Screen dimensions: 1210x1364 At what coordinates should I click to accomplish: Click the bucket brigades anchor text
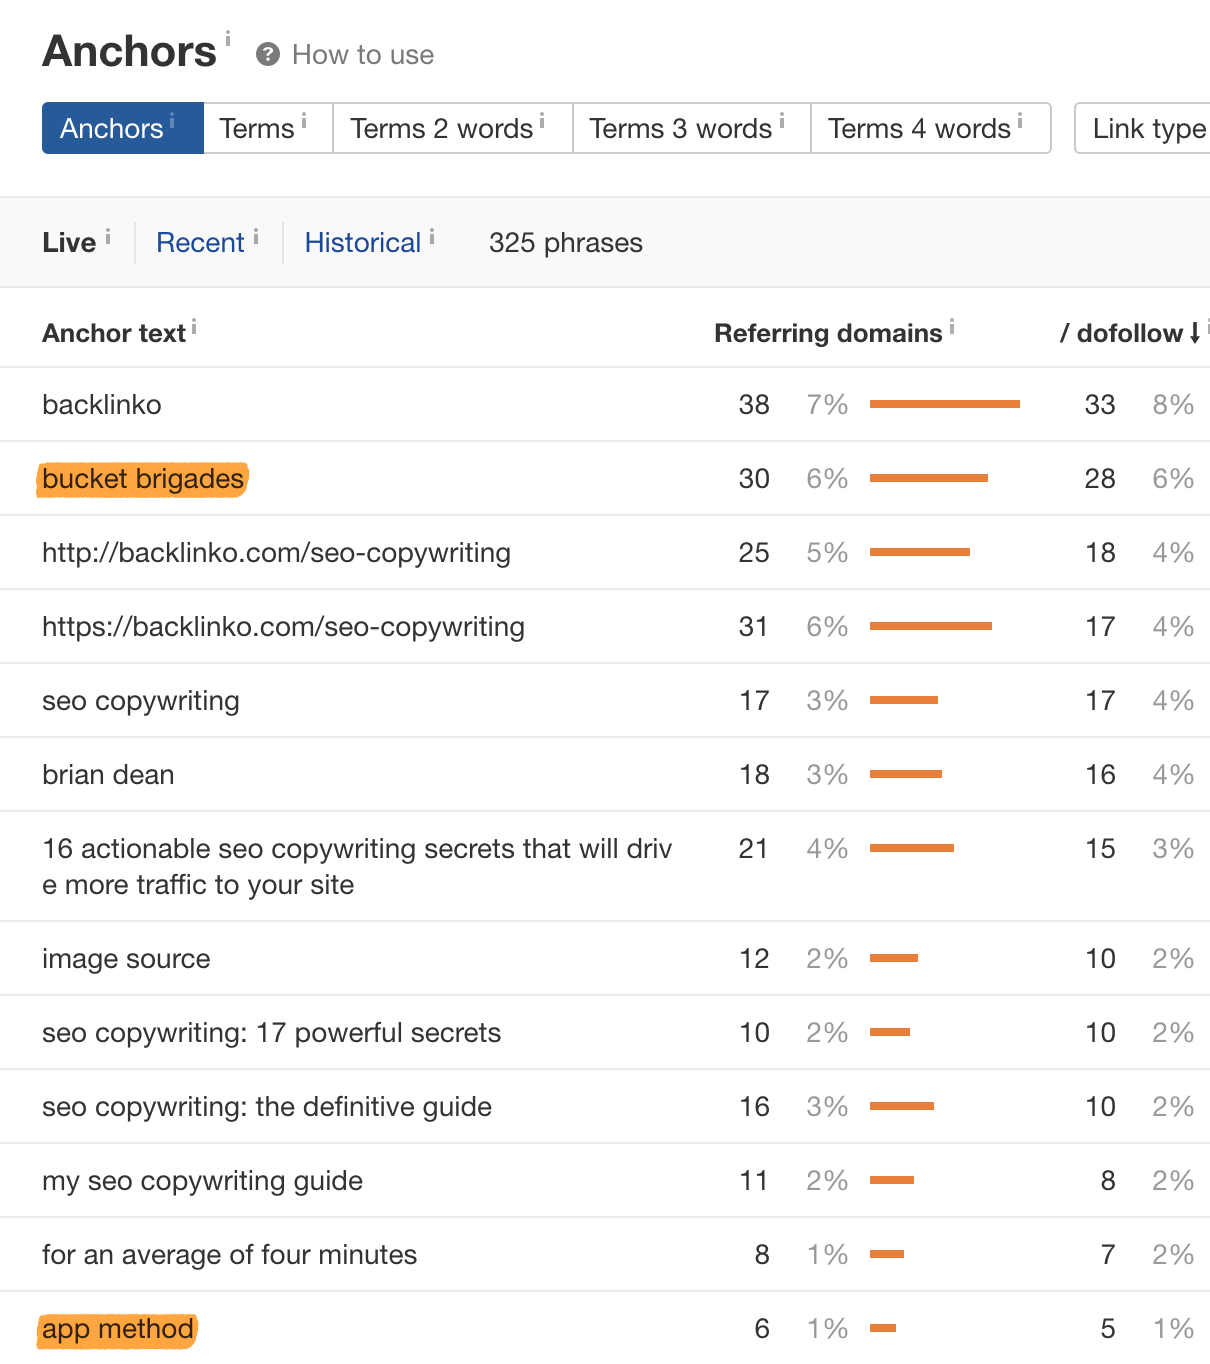(x=143, y=479)
